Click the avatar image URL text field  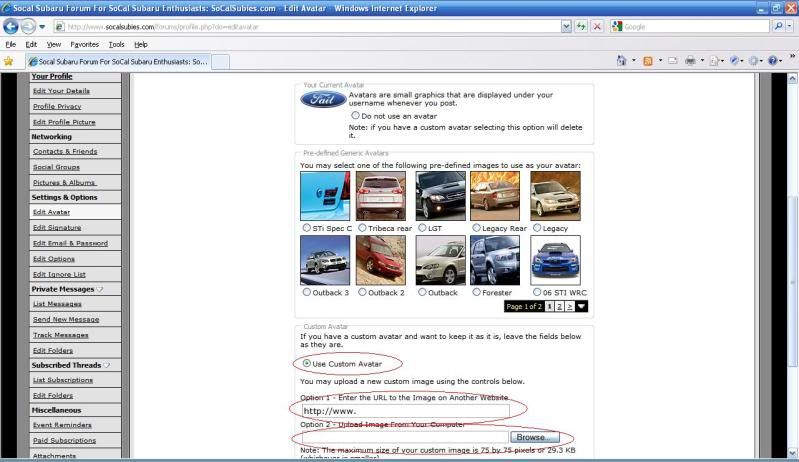point(404,410)
